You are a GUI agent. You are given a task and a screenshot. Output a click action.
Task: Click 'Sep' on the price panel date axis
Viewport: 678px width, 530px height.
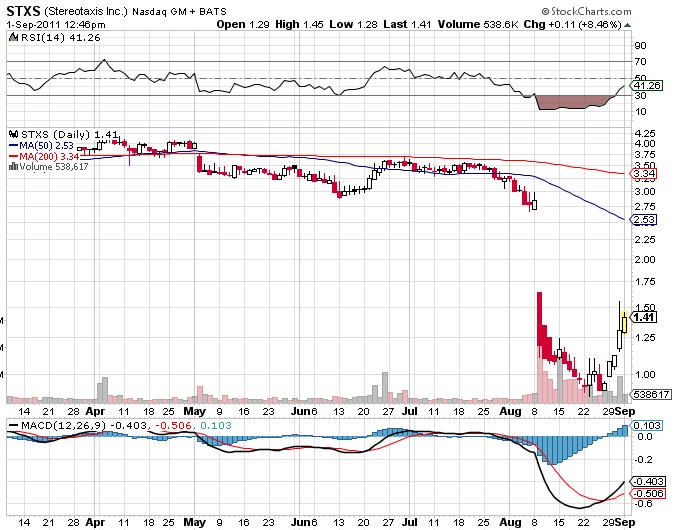pos(625,411)
